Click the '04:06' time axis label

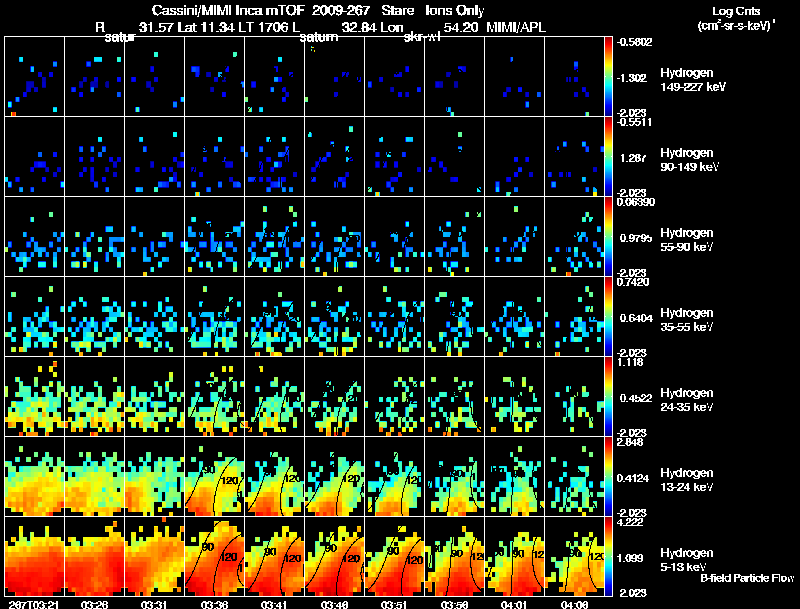coord(574,604)
